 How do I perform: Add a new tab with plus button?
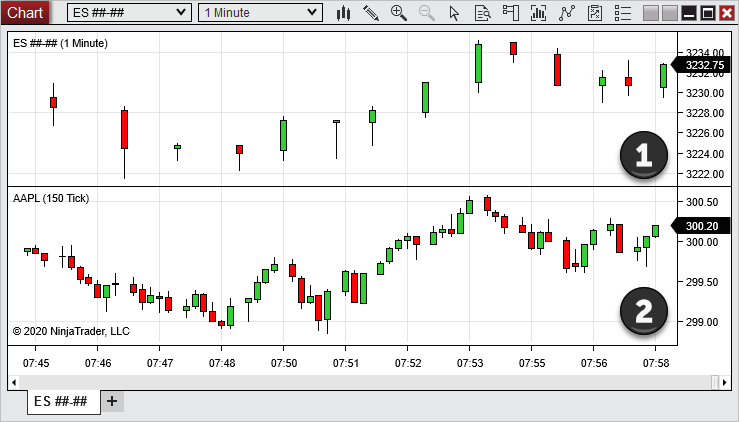[x=112, y=401]
